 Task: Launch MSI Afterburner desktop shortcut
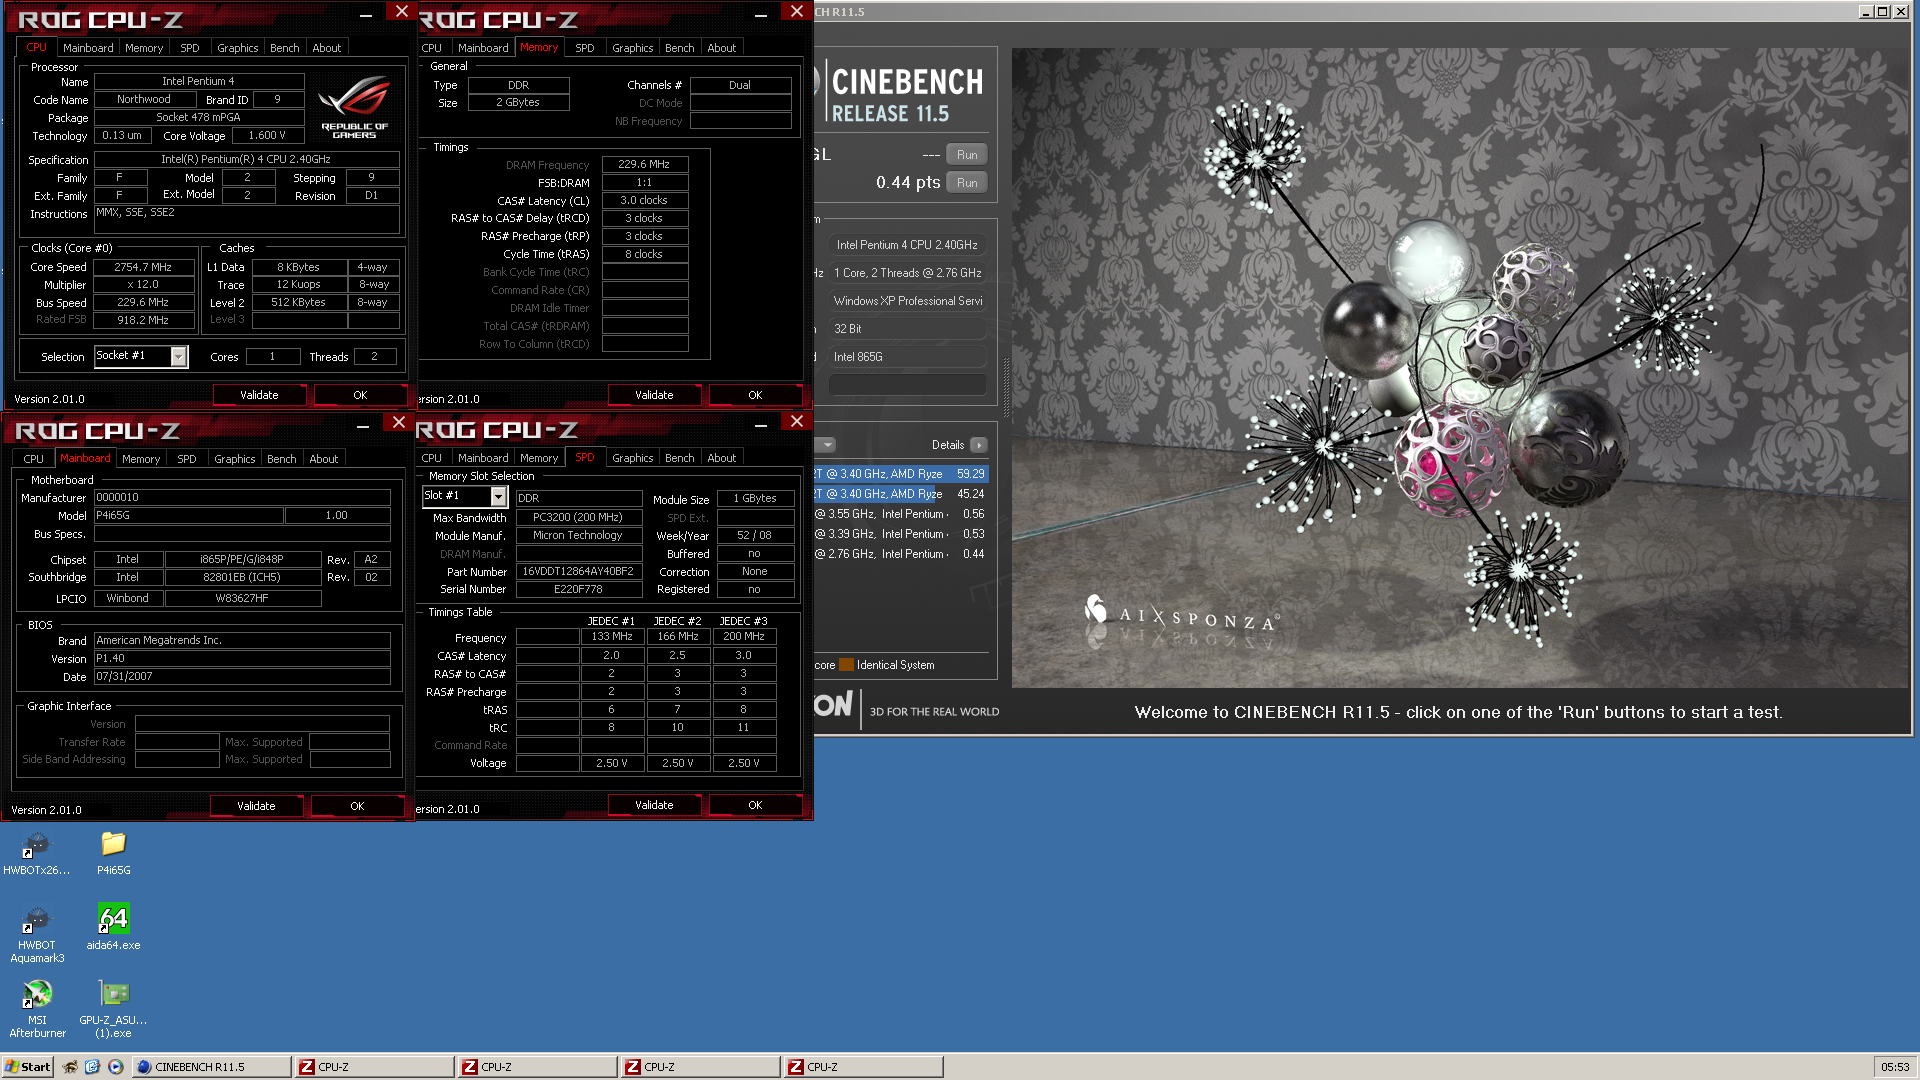pyautogui.click(x=37, y=1009)
